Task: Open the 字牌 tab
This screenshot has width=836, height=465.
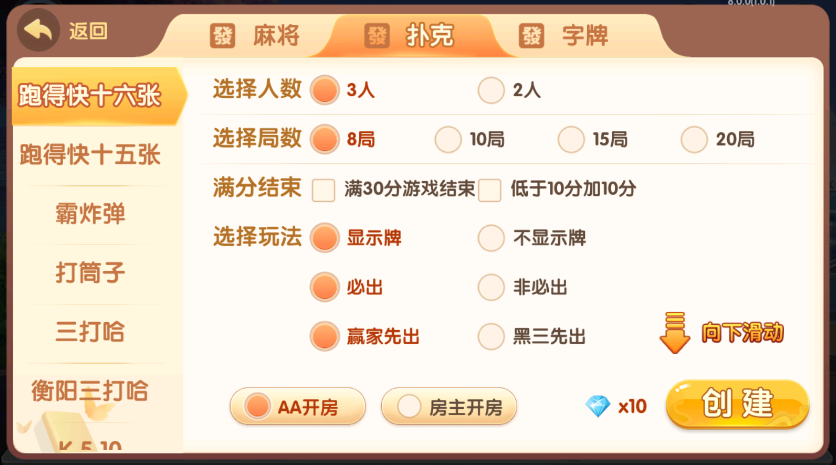Action: [585, 37]
